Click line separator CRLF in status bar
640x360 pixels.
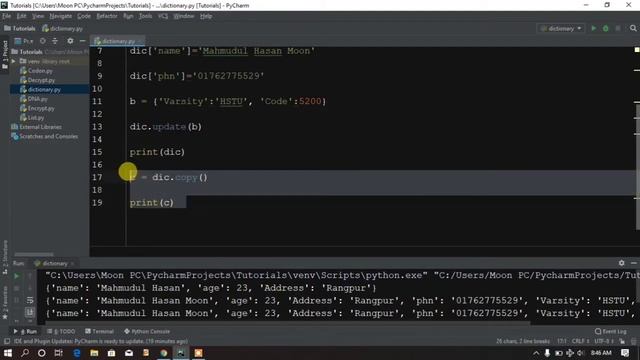(x=580, y=341)
